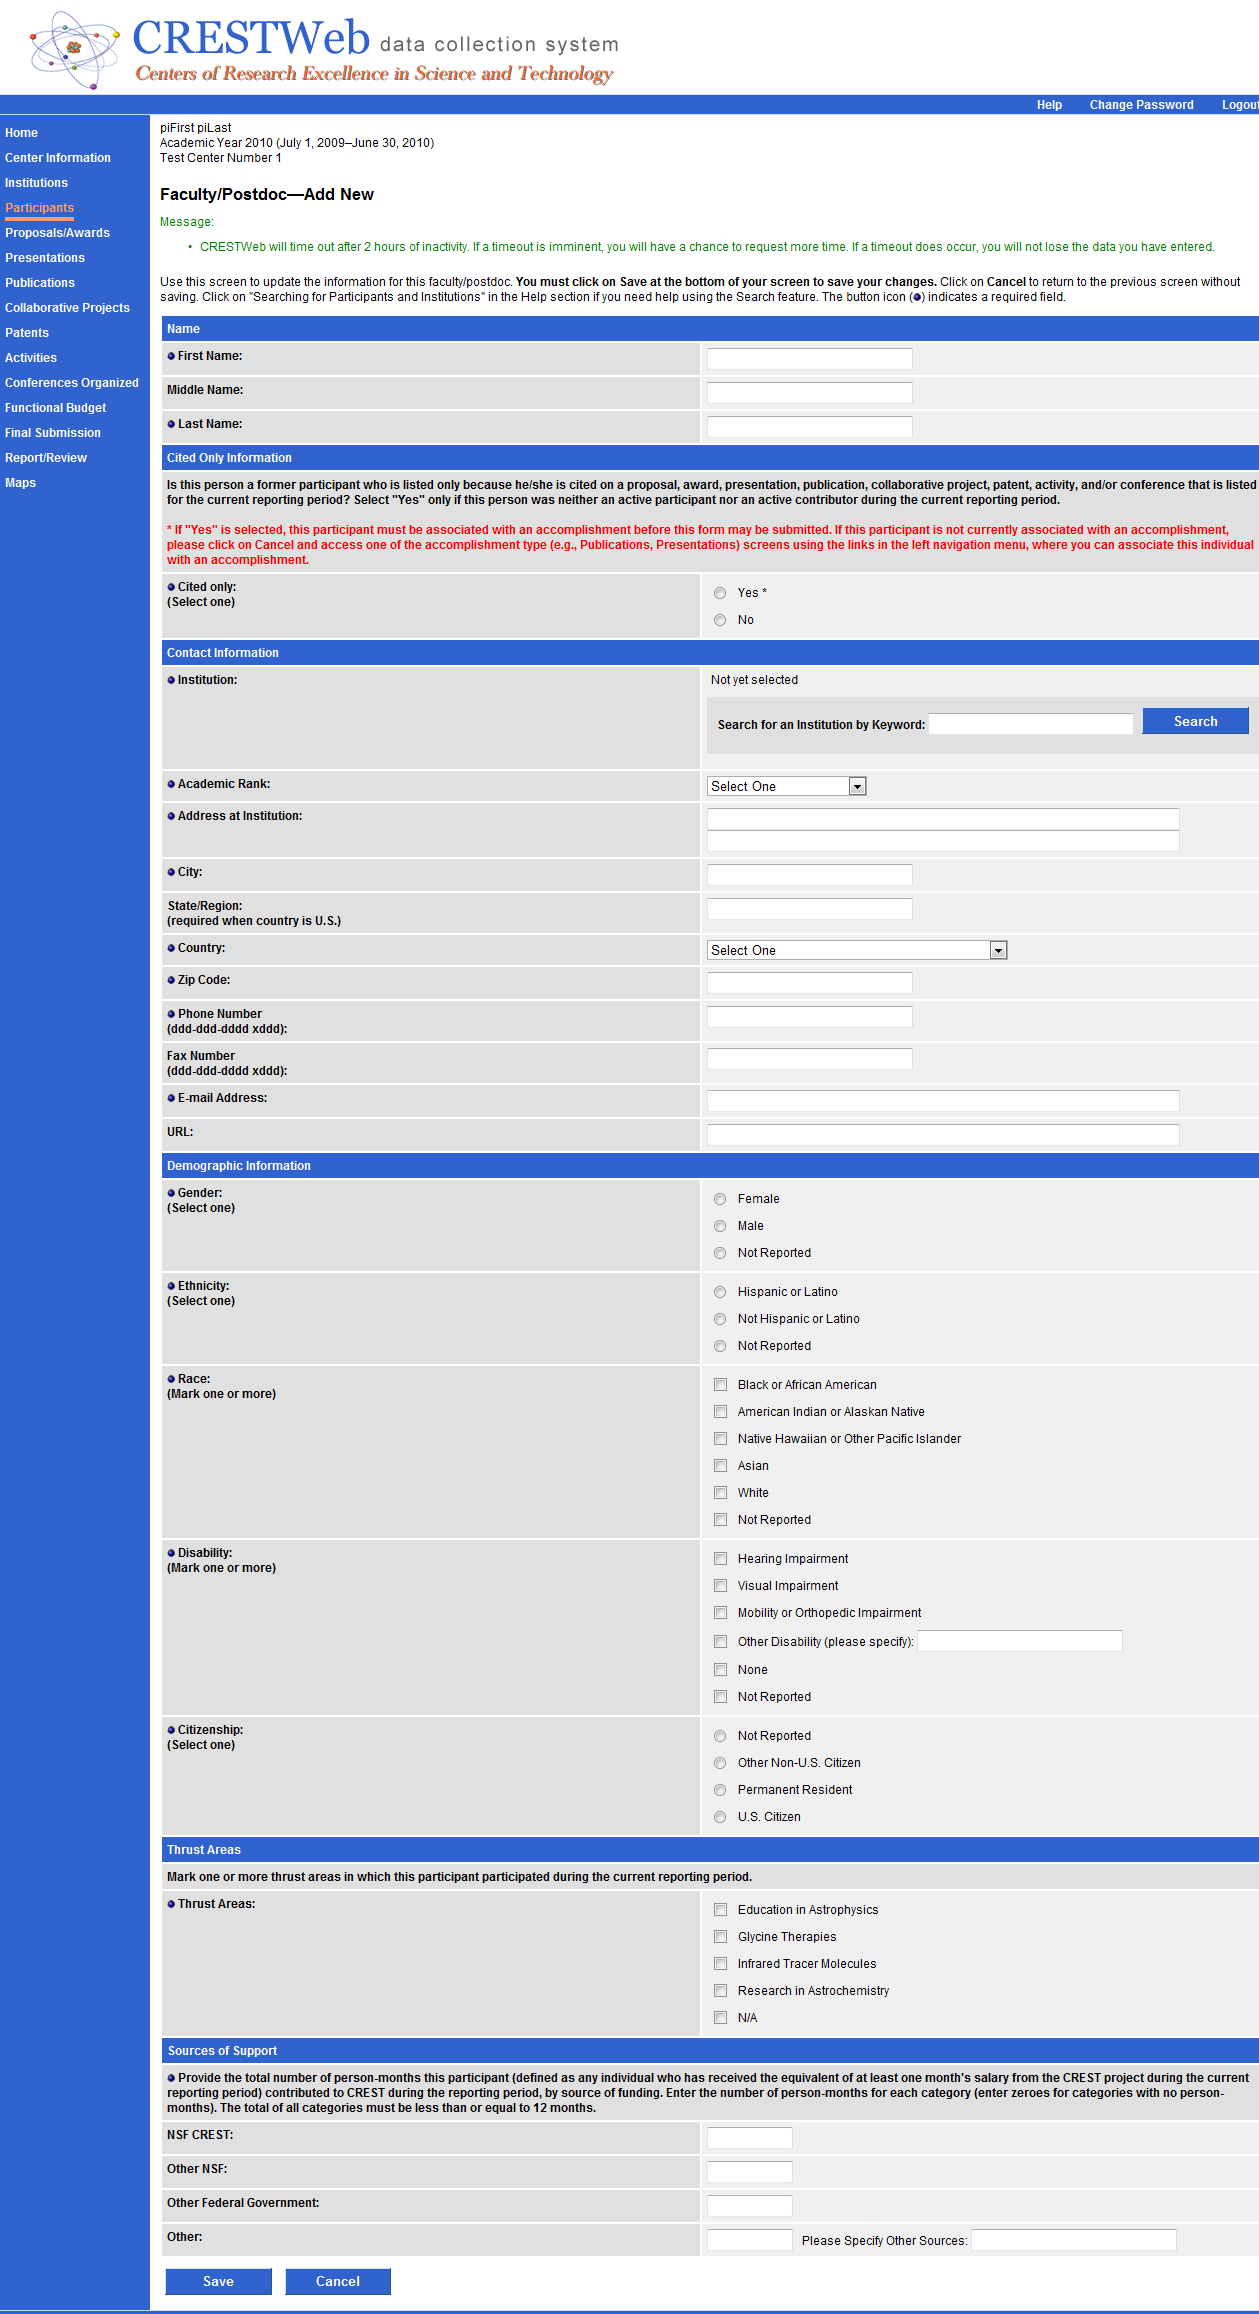Viewport: 1259px width, 2314px height.
Task: Click the URL input field
Action: click(943, 1135)
